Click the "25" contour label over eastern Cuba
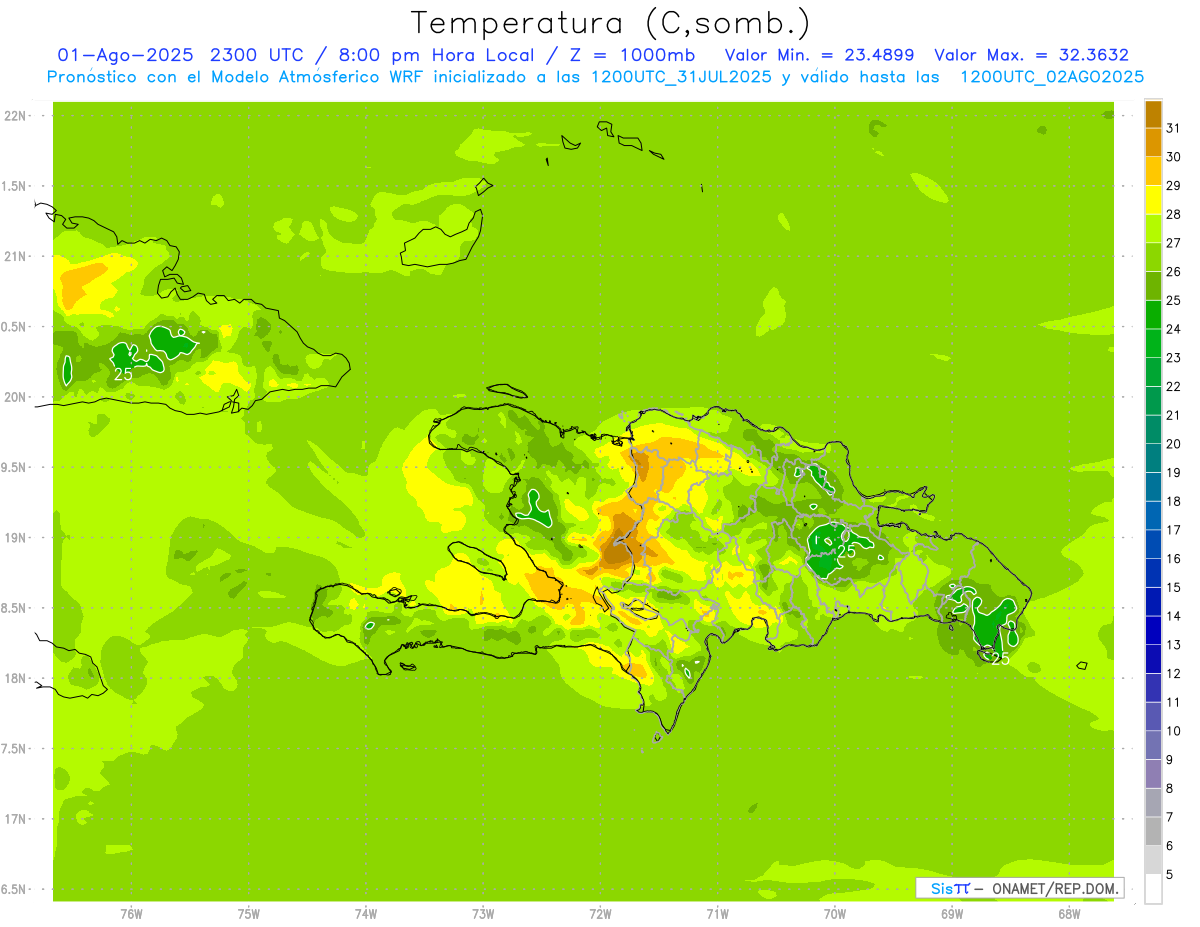The height and width of the screenshot is (927, 1200). pyautogui.click(x=123, y=374)
